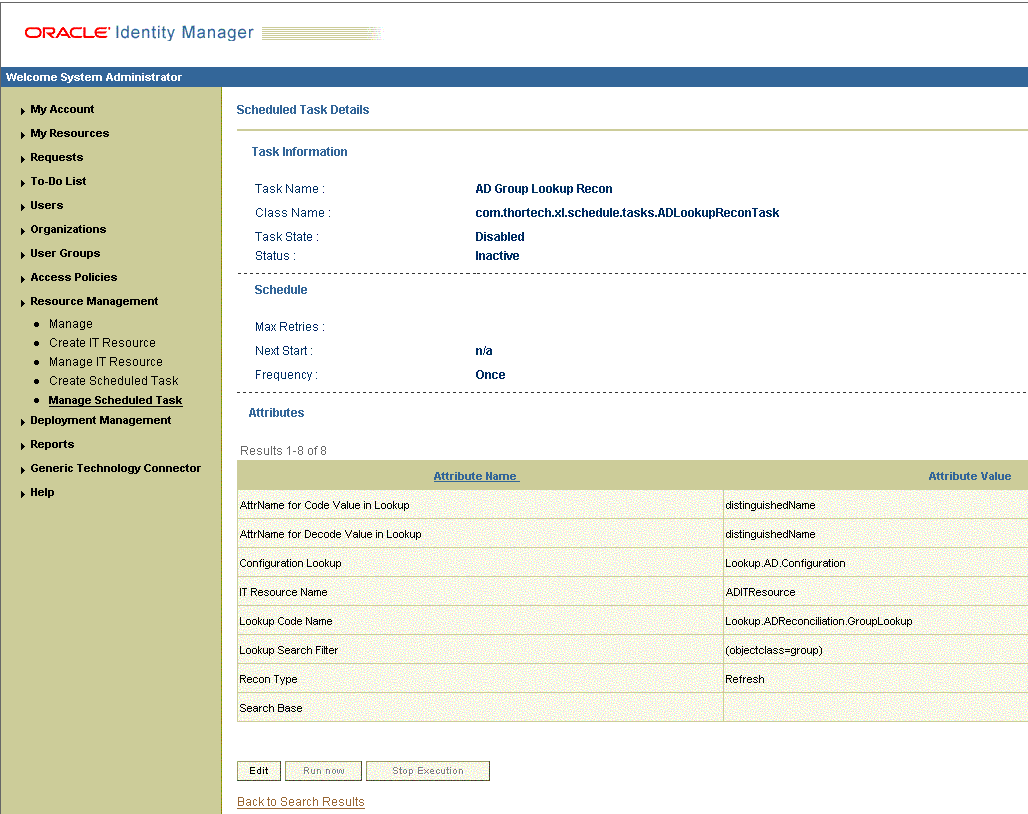
Task: Expand the To-Do List arrow
Action: click(23, 183)
